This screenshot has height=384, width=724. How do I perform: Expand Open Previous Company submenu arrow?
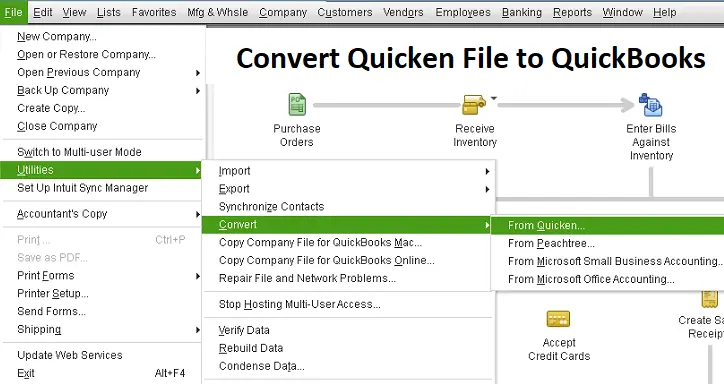198,73
